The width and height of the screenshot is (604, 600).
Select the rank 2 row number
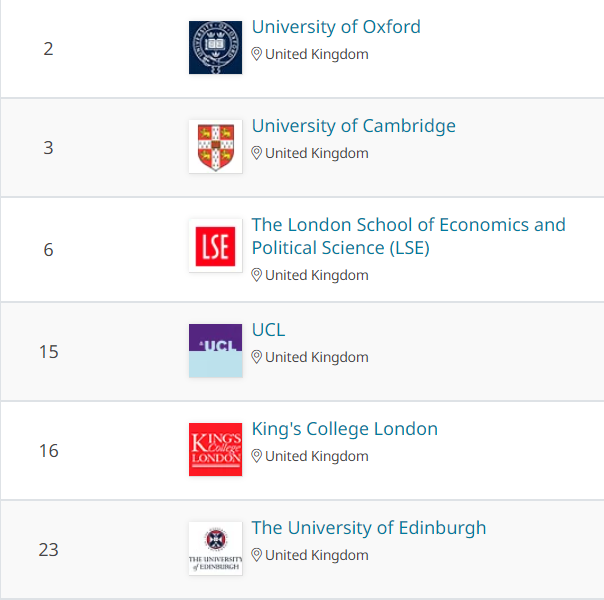(48, 49)
